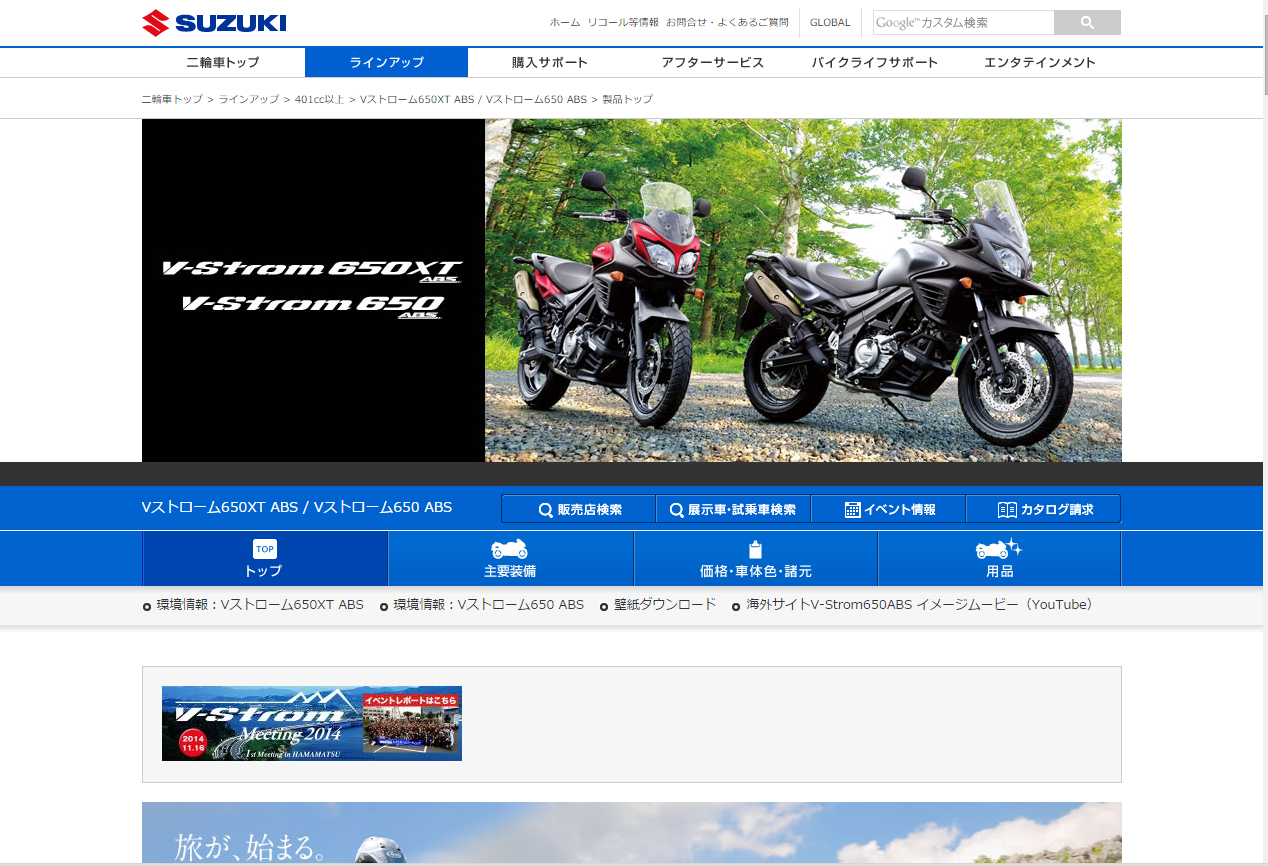The image size is (1268, 866).
Task: Open the 用品 accessories tab
Action: [x=1000, y=558]
